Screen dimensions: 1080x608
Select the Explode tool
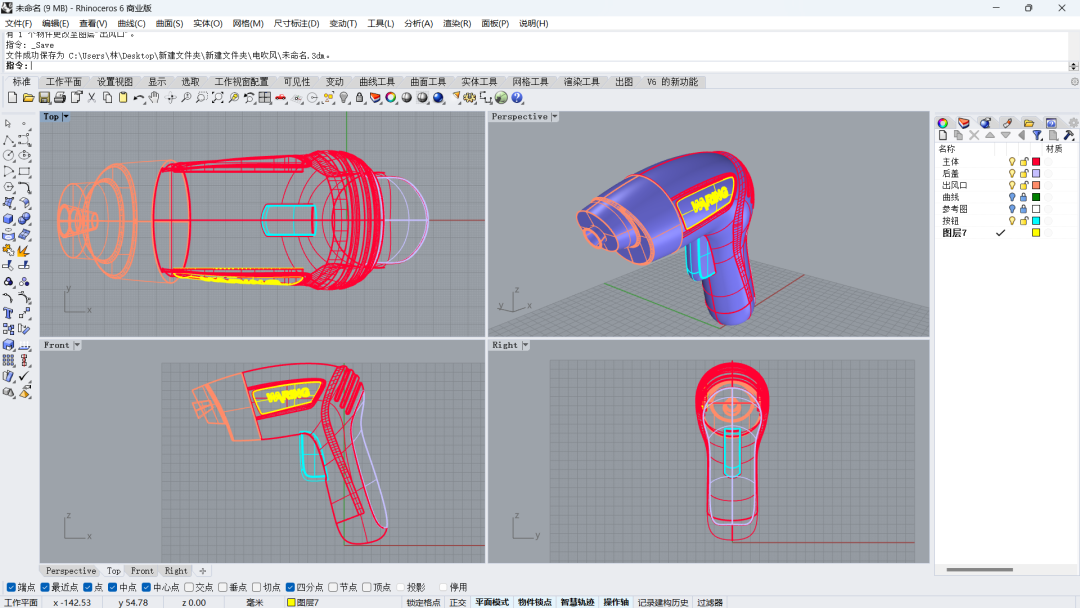24,251
